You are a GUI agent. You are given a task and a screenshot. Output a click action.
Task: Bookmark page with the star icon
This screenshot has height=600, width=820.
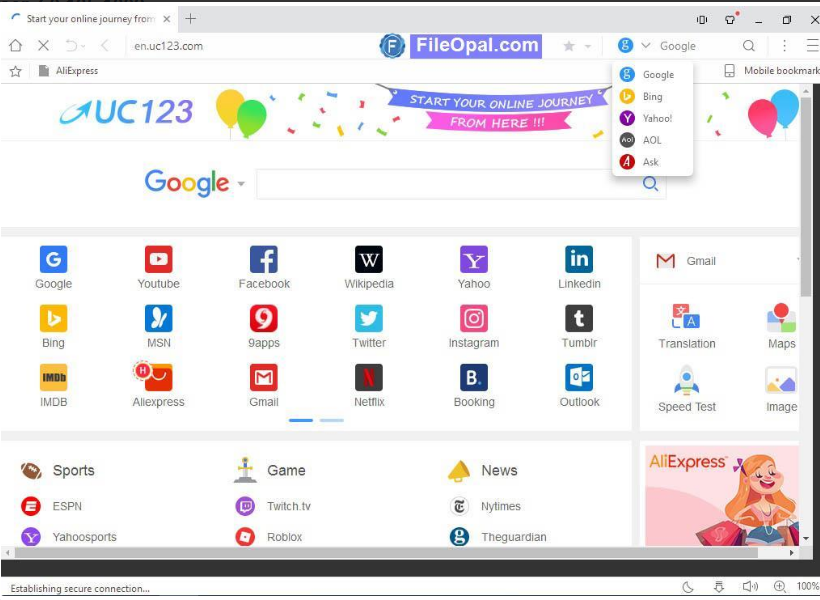[x=569, y=46]
